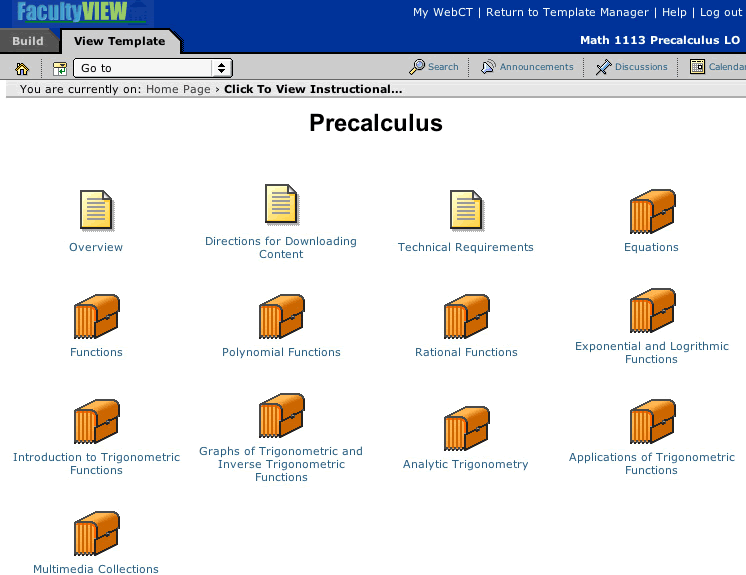The height and width of the screenshot is (575, 746).
Task: Click the Precalculus page heading
Action: coord(376,123)
